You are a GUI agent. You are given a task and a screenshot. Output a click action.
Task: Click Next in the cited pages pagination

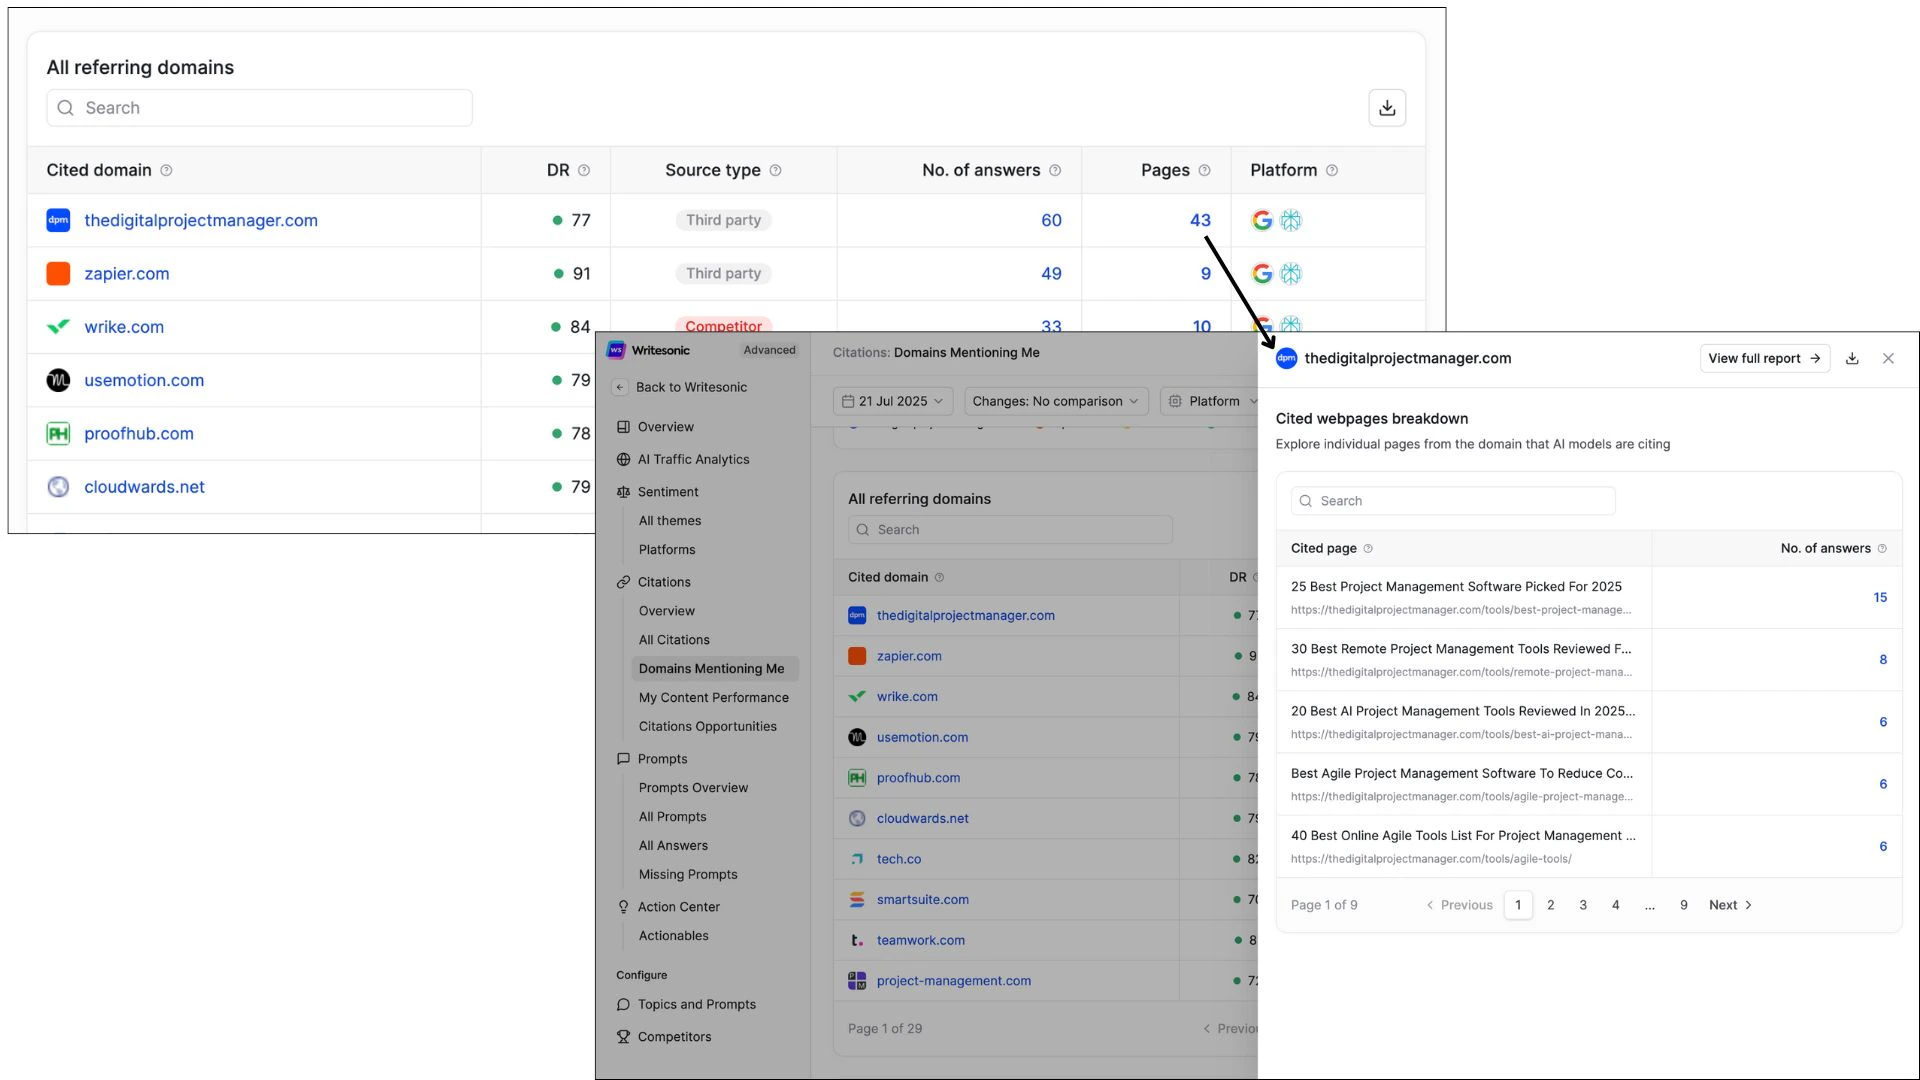click(1730, 905)
